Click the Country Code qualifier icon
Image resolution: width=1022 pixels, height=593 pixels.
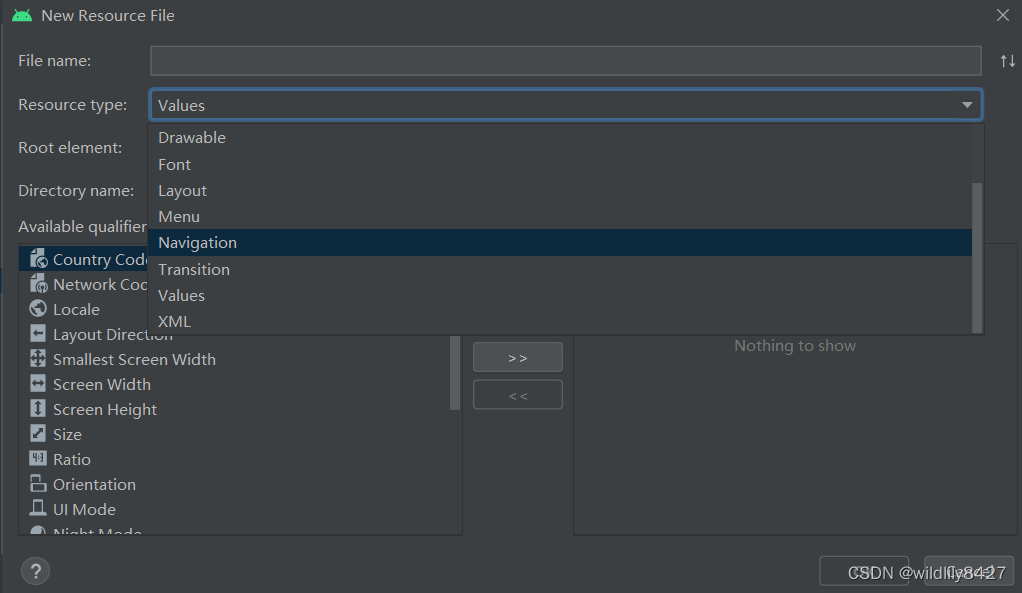(38, 259)
